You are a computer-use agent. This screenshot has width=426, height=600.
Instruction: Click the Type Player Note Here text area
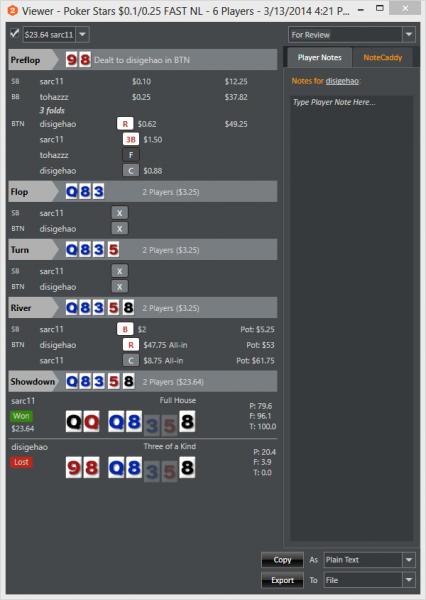pyautogui.click(x=351, y=318)
